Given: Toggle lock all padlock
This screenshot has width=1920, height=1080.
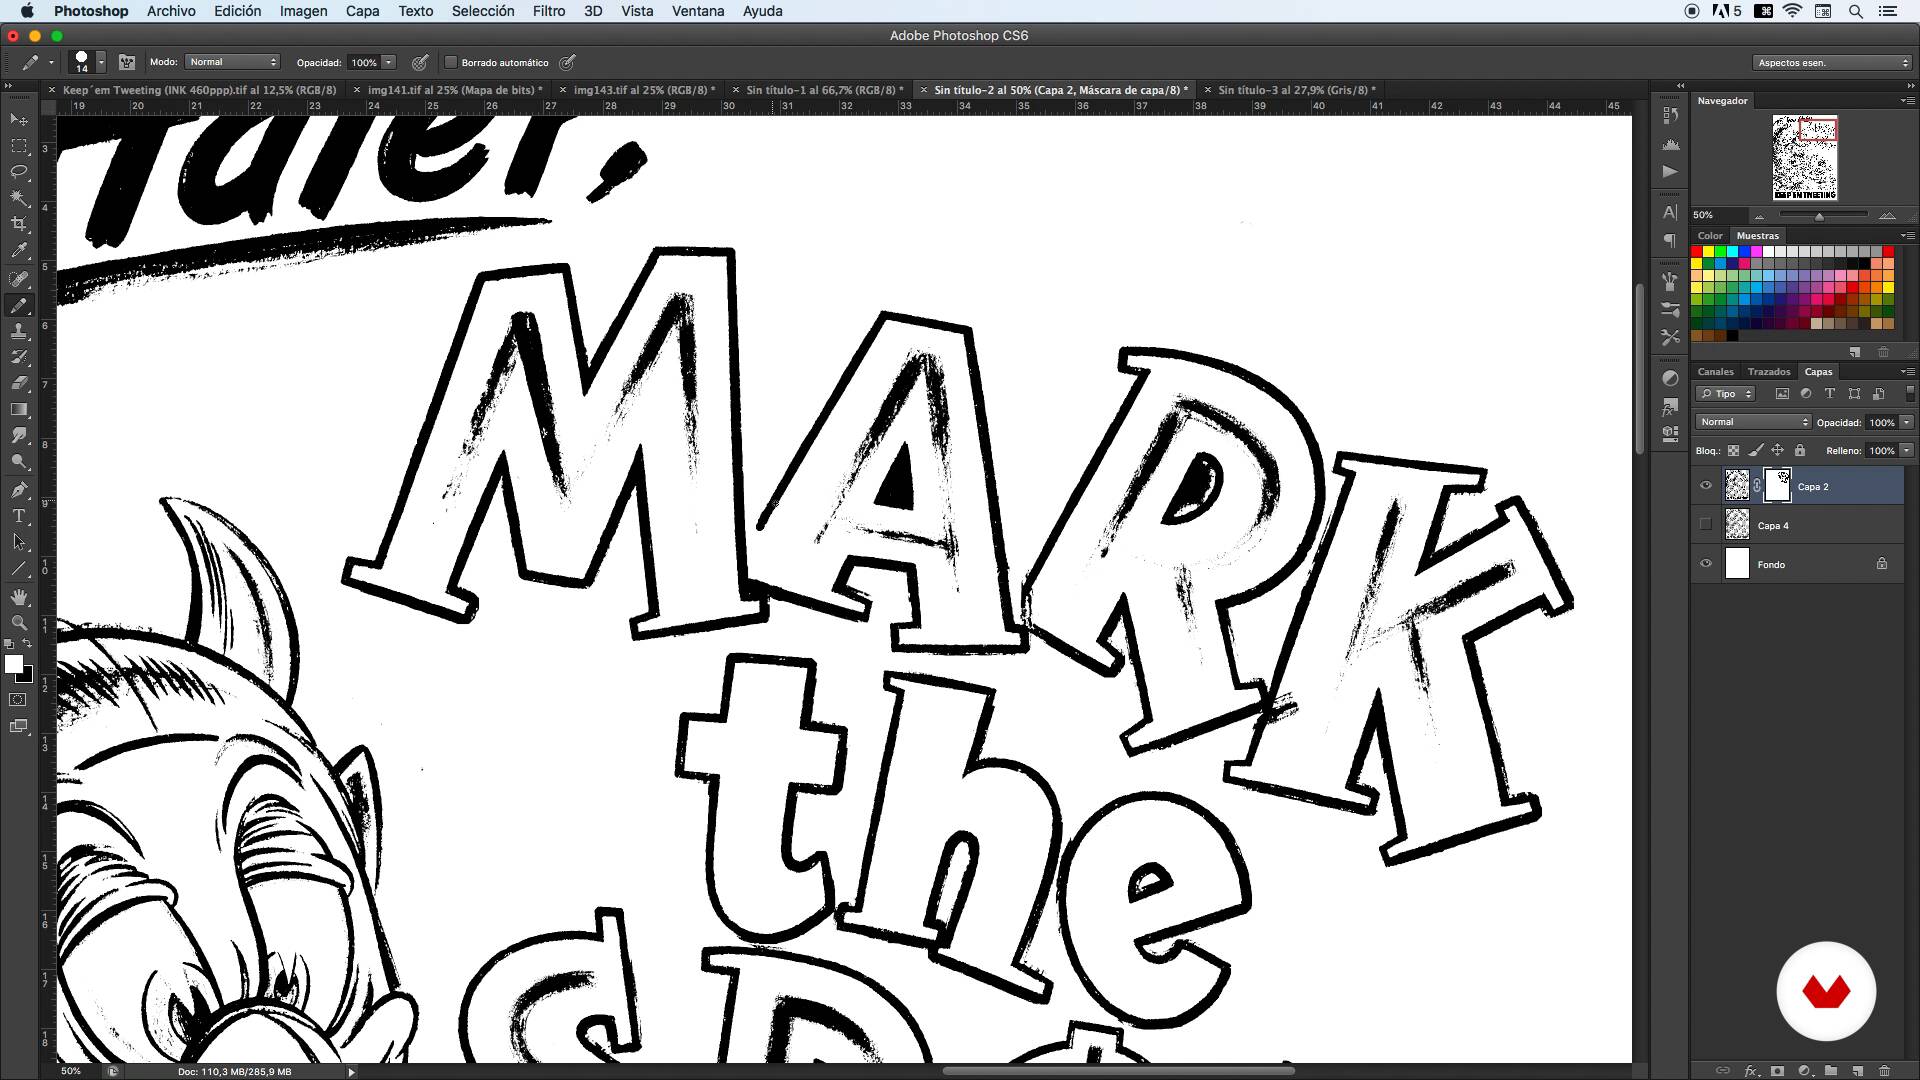Looking at the screenshot, I should (1800, 451).
